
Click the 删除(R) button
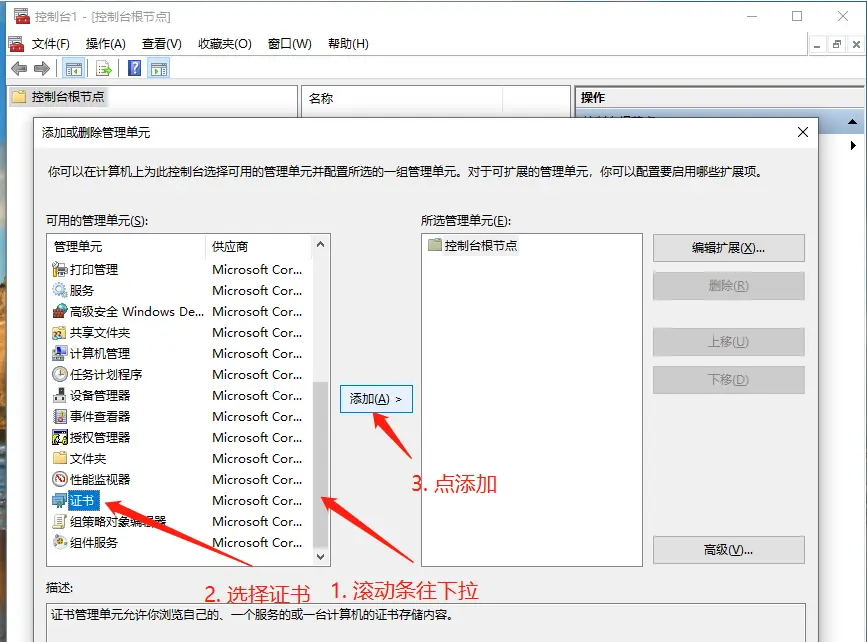click(x=728, y=286)
